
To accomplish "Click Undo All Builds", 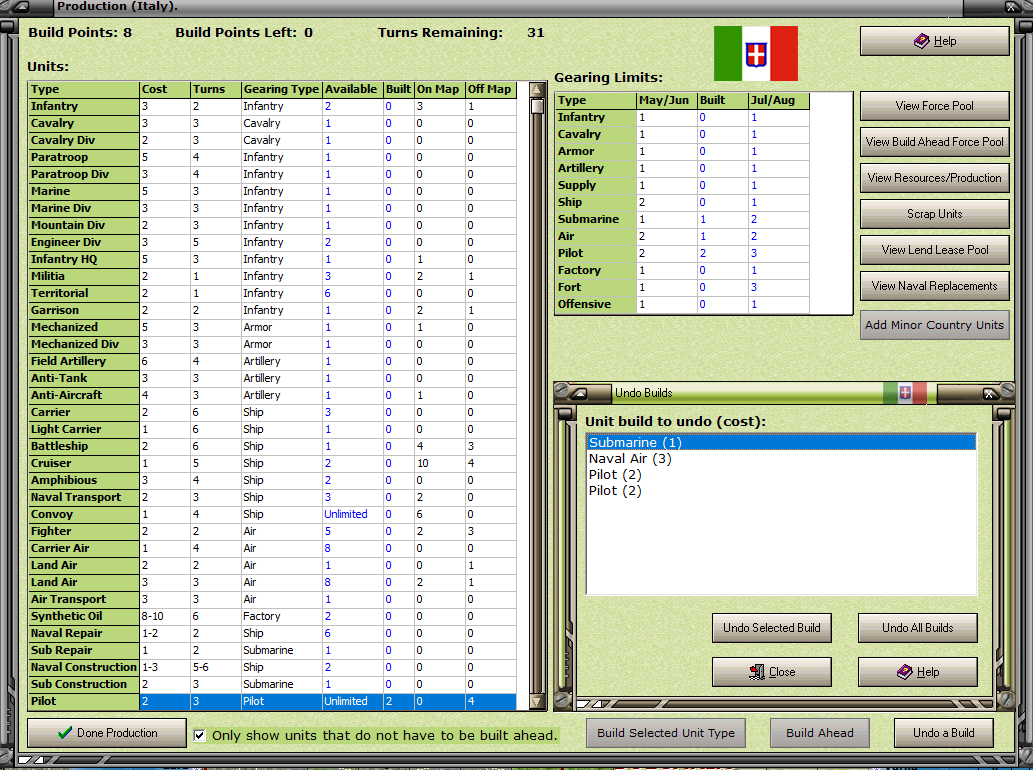I will pos(917,628).
